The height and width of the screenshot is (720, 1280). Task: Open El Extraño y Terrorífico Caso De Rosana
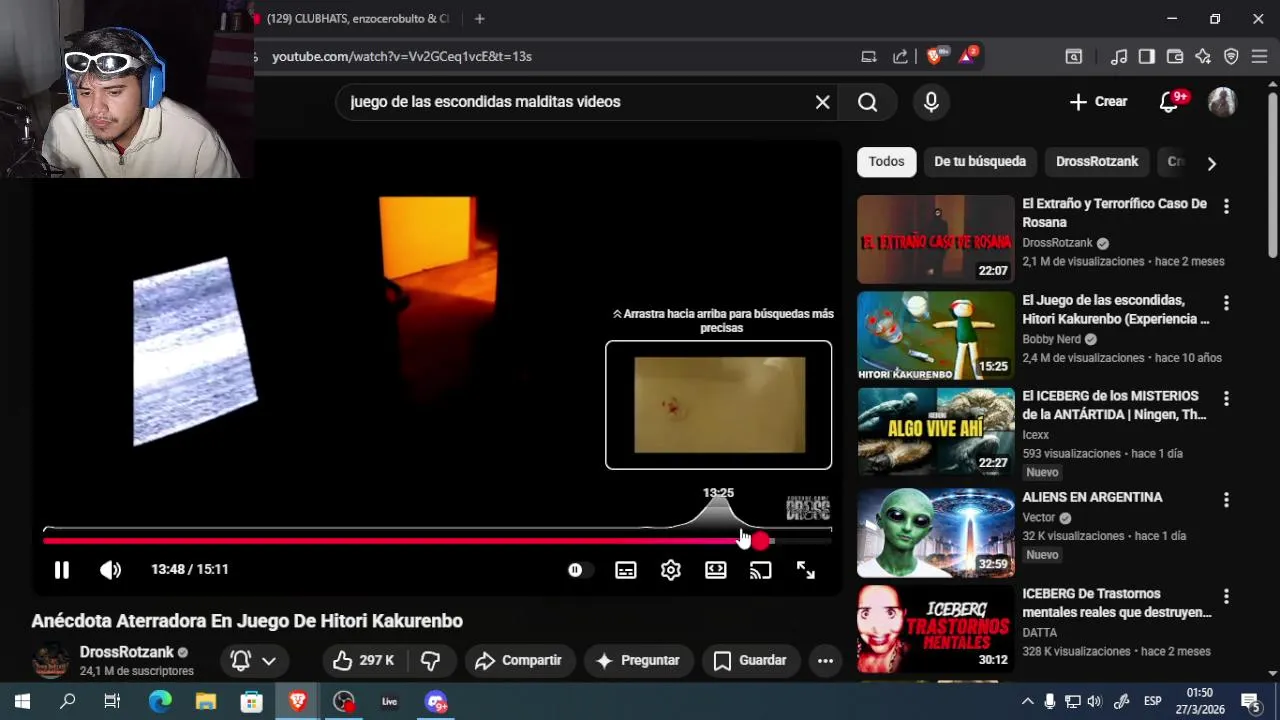coord(1114,213)
